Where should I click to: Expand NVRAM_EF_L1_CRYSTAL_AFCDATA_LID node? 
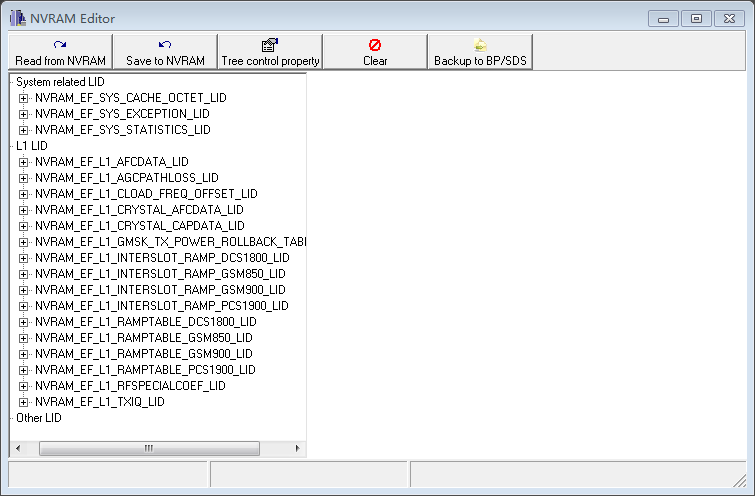pos(23,210)
